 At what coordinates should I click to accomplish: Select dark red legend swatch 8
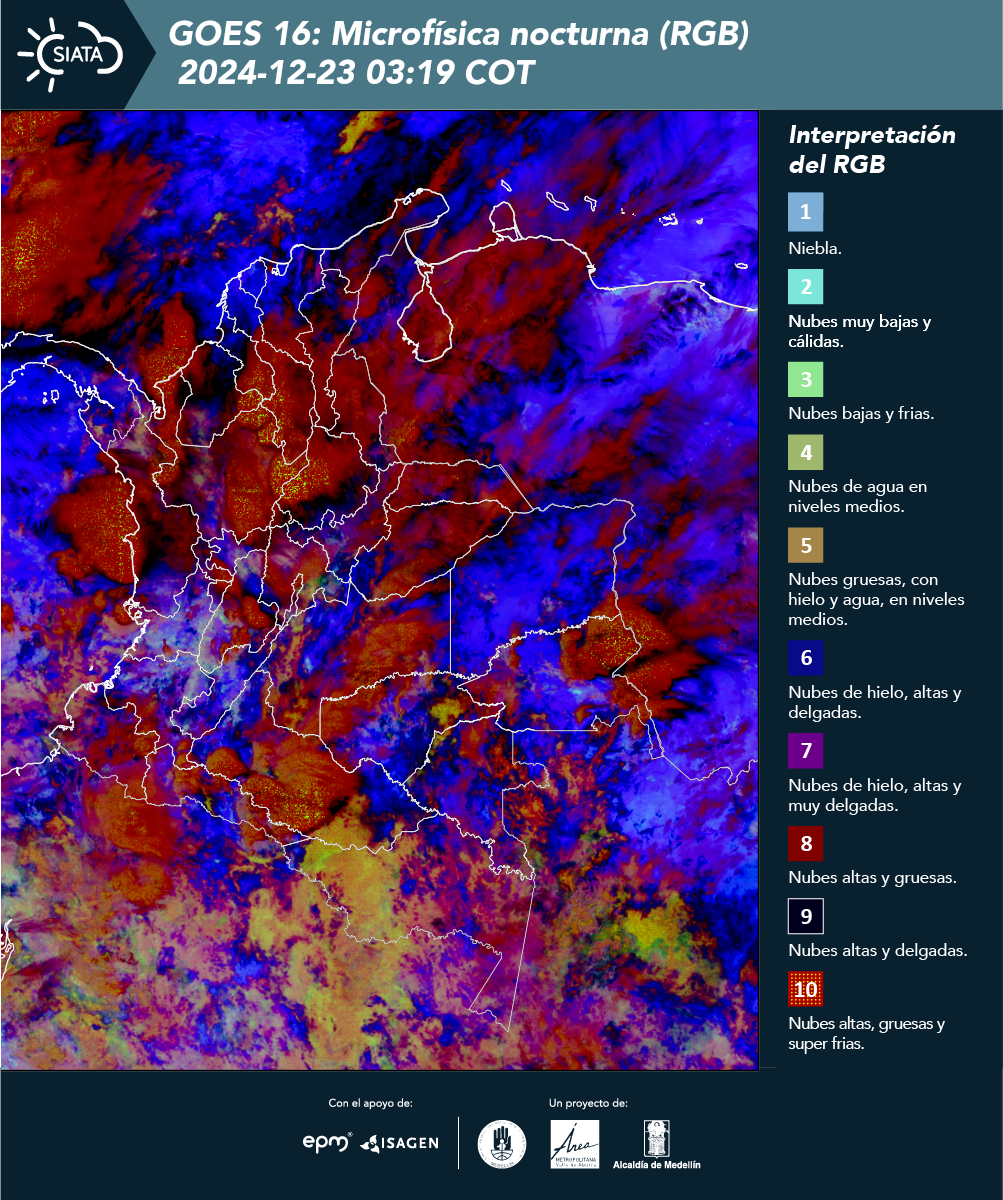[805, 843]
